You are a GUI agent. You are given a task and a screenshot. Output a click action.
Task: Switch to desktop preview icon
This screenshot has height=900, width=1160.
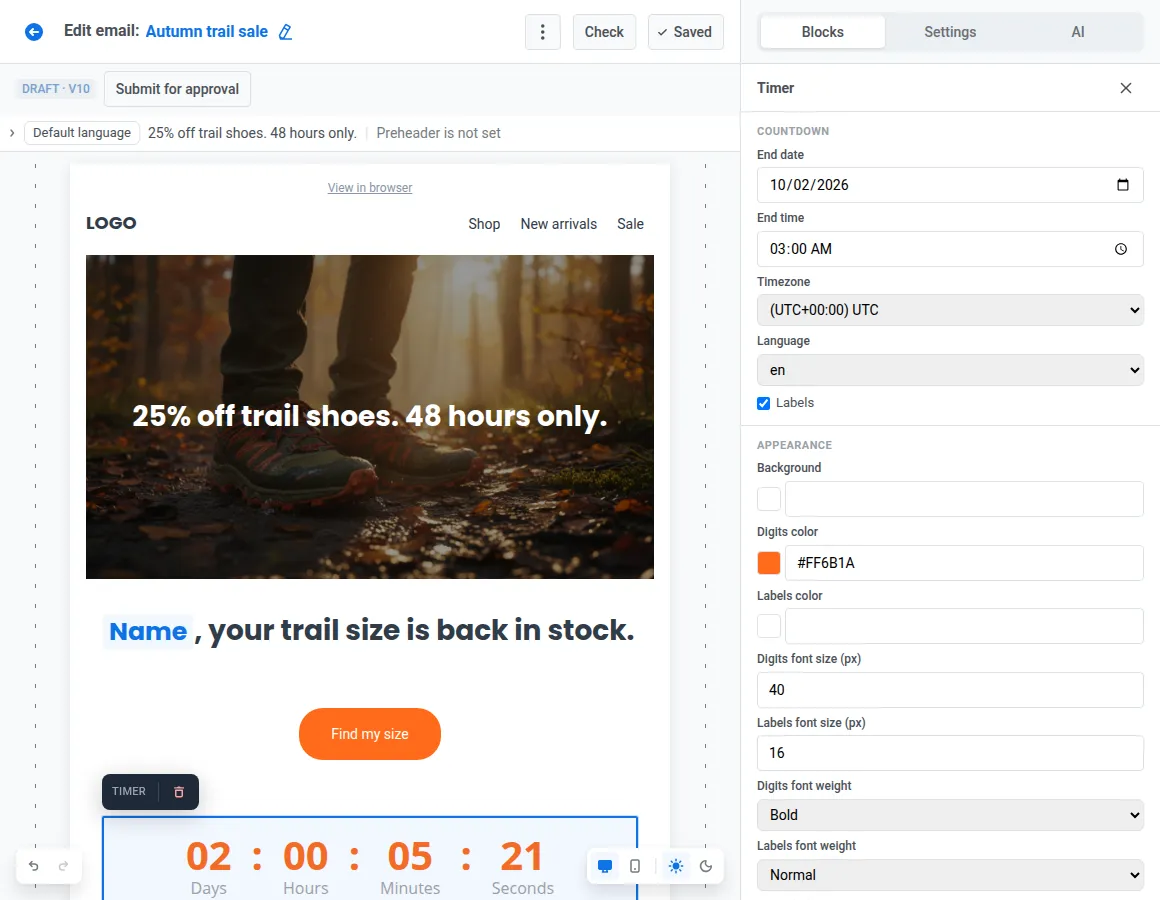click(604, 866)
